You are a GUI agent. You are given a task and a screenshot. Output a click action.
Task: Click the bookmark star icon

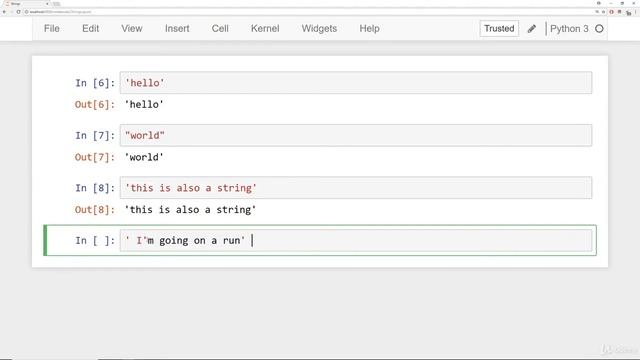tap(603, 12)
